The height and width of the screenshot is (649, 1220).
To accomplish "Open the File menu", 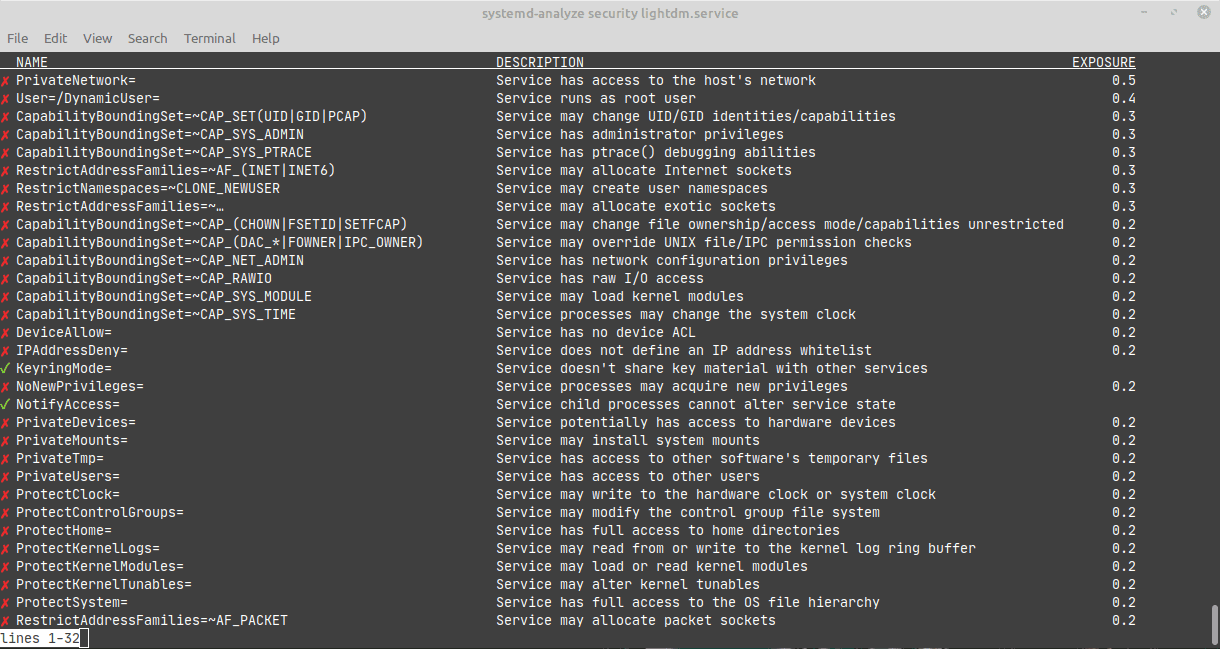I will pos(17,38).
